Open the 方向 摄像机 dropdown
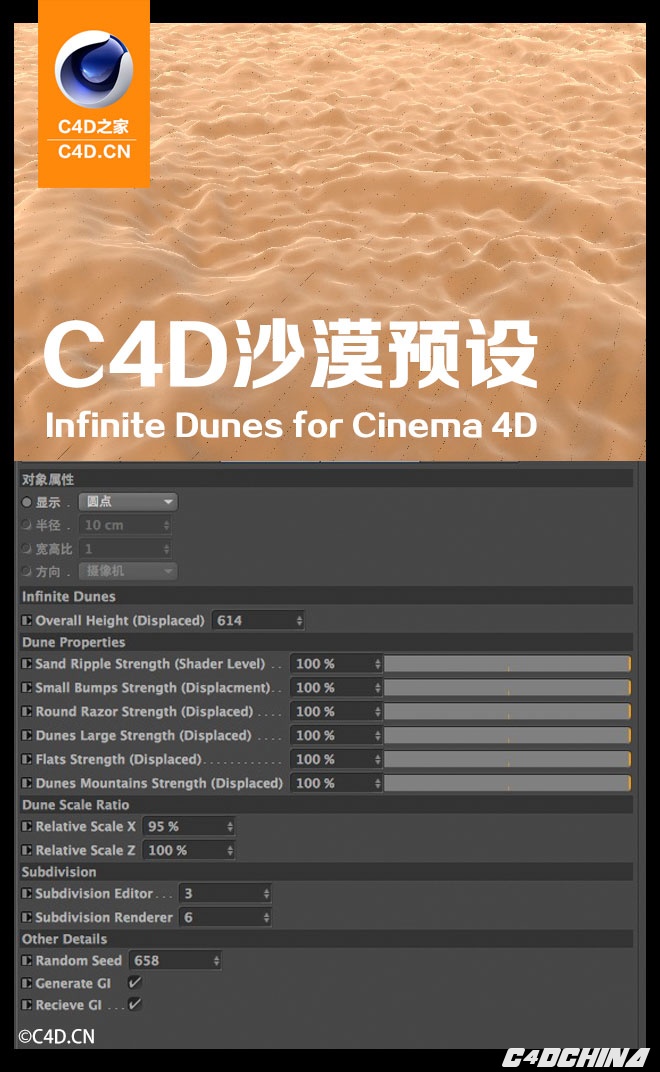Image resolution: width=660 pixels, height=1072 pixels. [x=128, y=571]
